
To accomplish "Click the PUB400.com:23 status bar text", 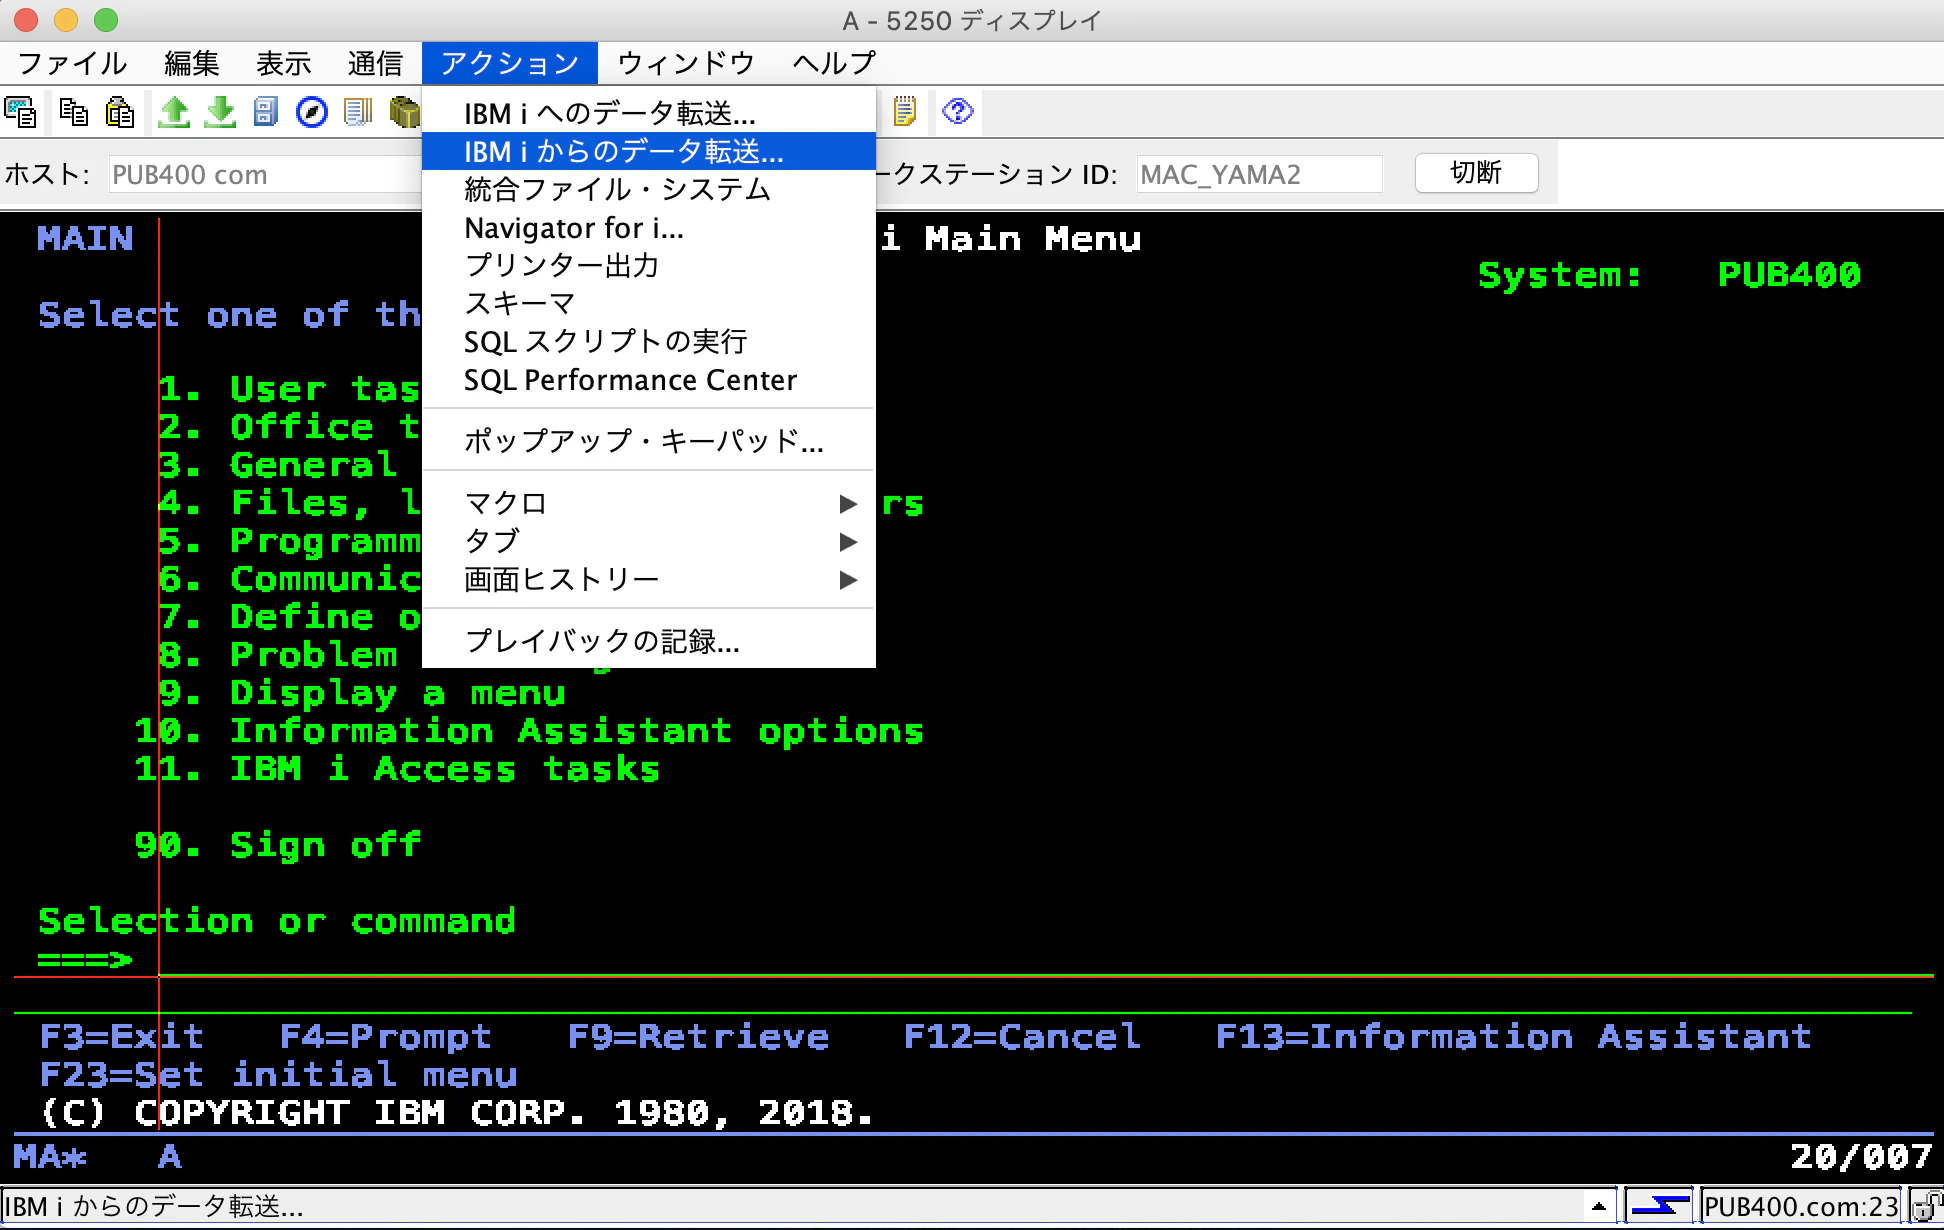I will (1800, 1207).
